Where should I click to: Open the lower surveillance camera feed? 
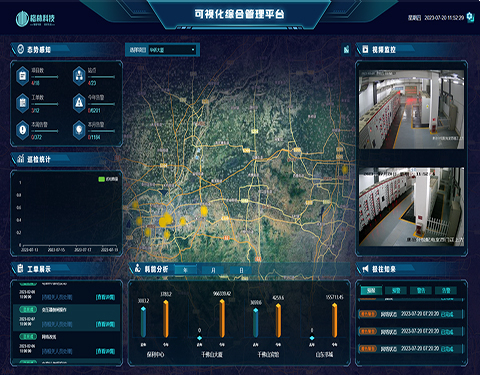pyautogui.click(x=411, y=207)
